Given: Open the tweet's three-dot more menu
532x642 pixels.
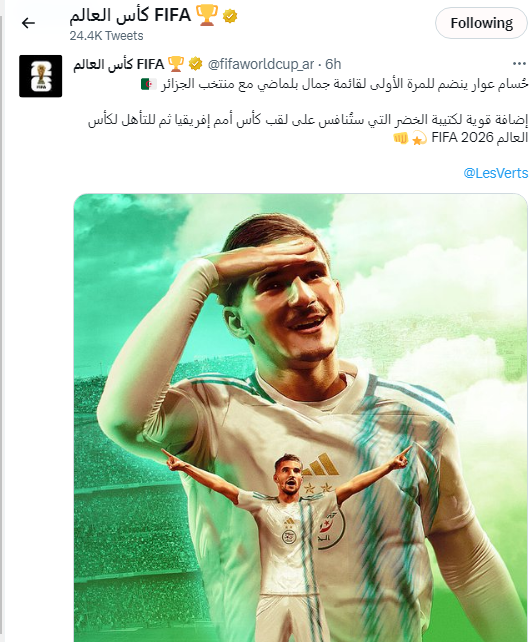Looking at the screenshot, I should click(x=519, y=63).
